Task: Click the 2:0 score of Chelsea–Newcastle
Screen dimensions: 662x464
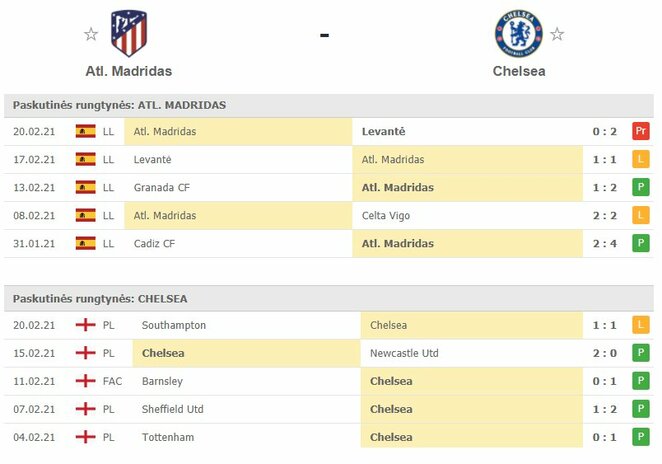Action: pos(605,353)
